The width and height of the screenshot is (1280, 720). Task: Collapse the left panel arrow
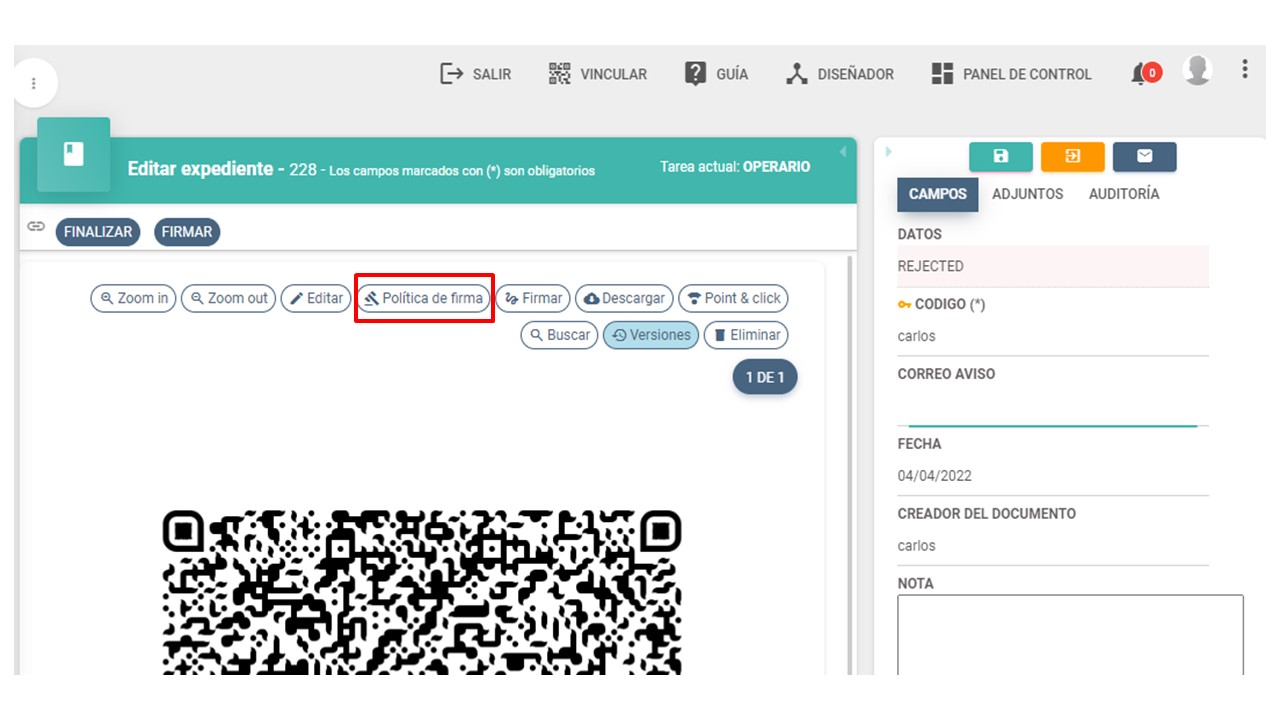click(x=842, y=152)
